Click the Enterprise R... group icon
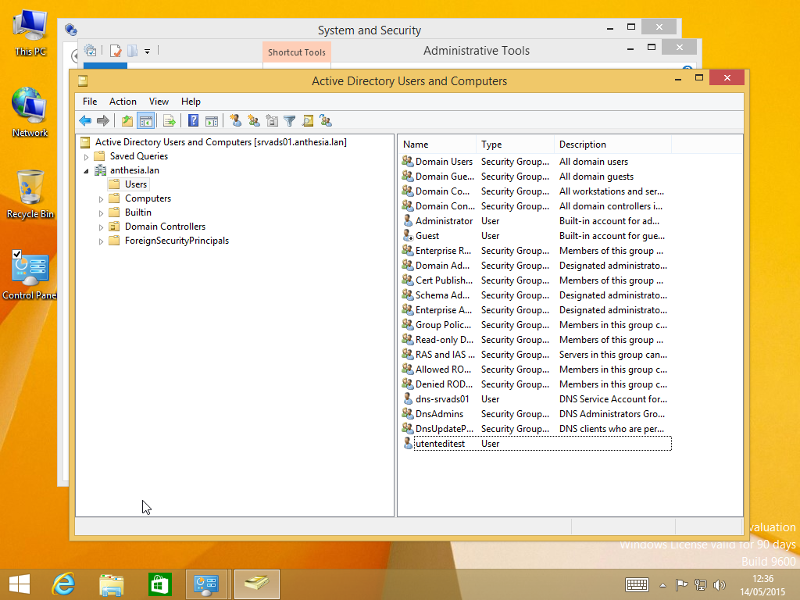Viewport: 800px width, 600px height. (407, 250)
